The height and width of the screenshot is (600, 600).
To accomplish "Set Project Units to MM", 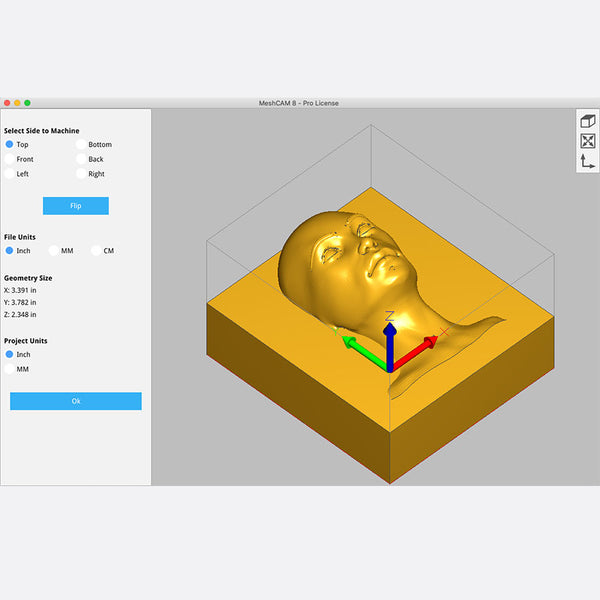I will coord(9,369).
